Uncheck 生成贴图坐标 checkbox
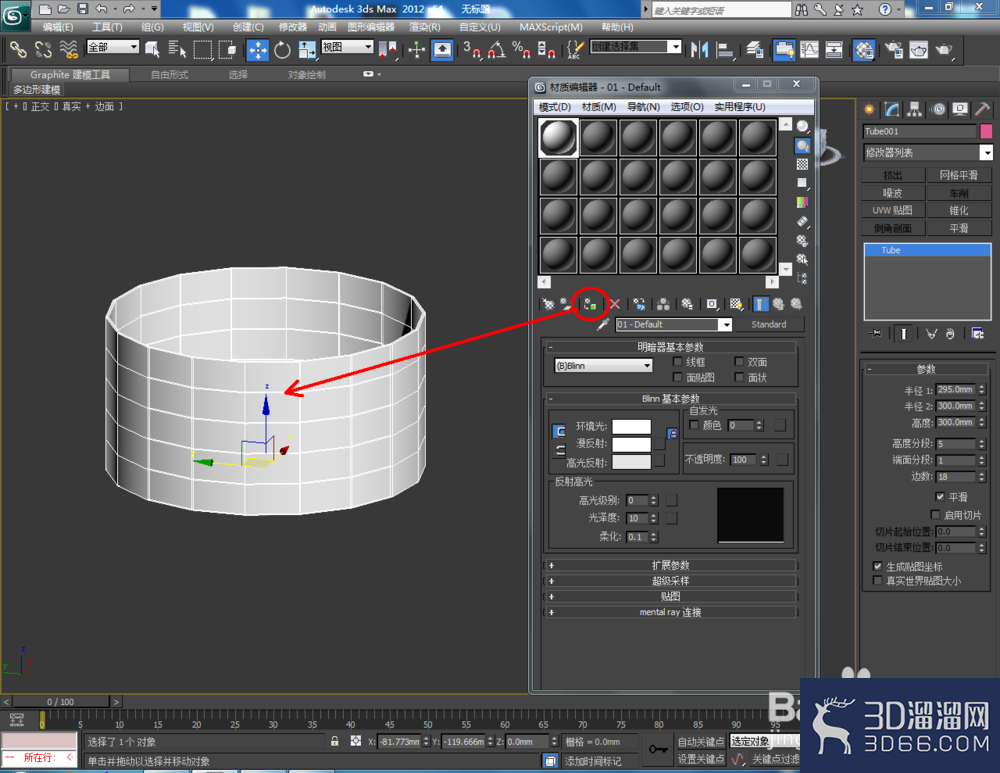Image resolution: width=1000 pixels, height=773 pixels. click(878, 566)
